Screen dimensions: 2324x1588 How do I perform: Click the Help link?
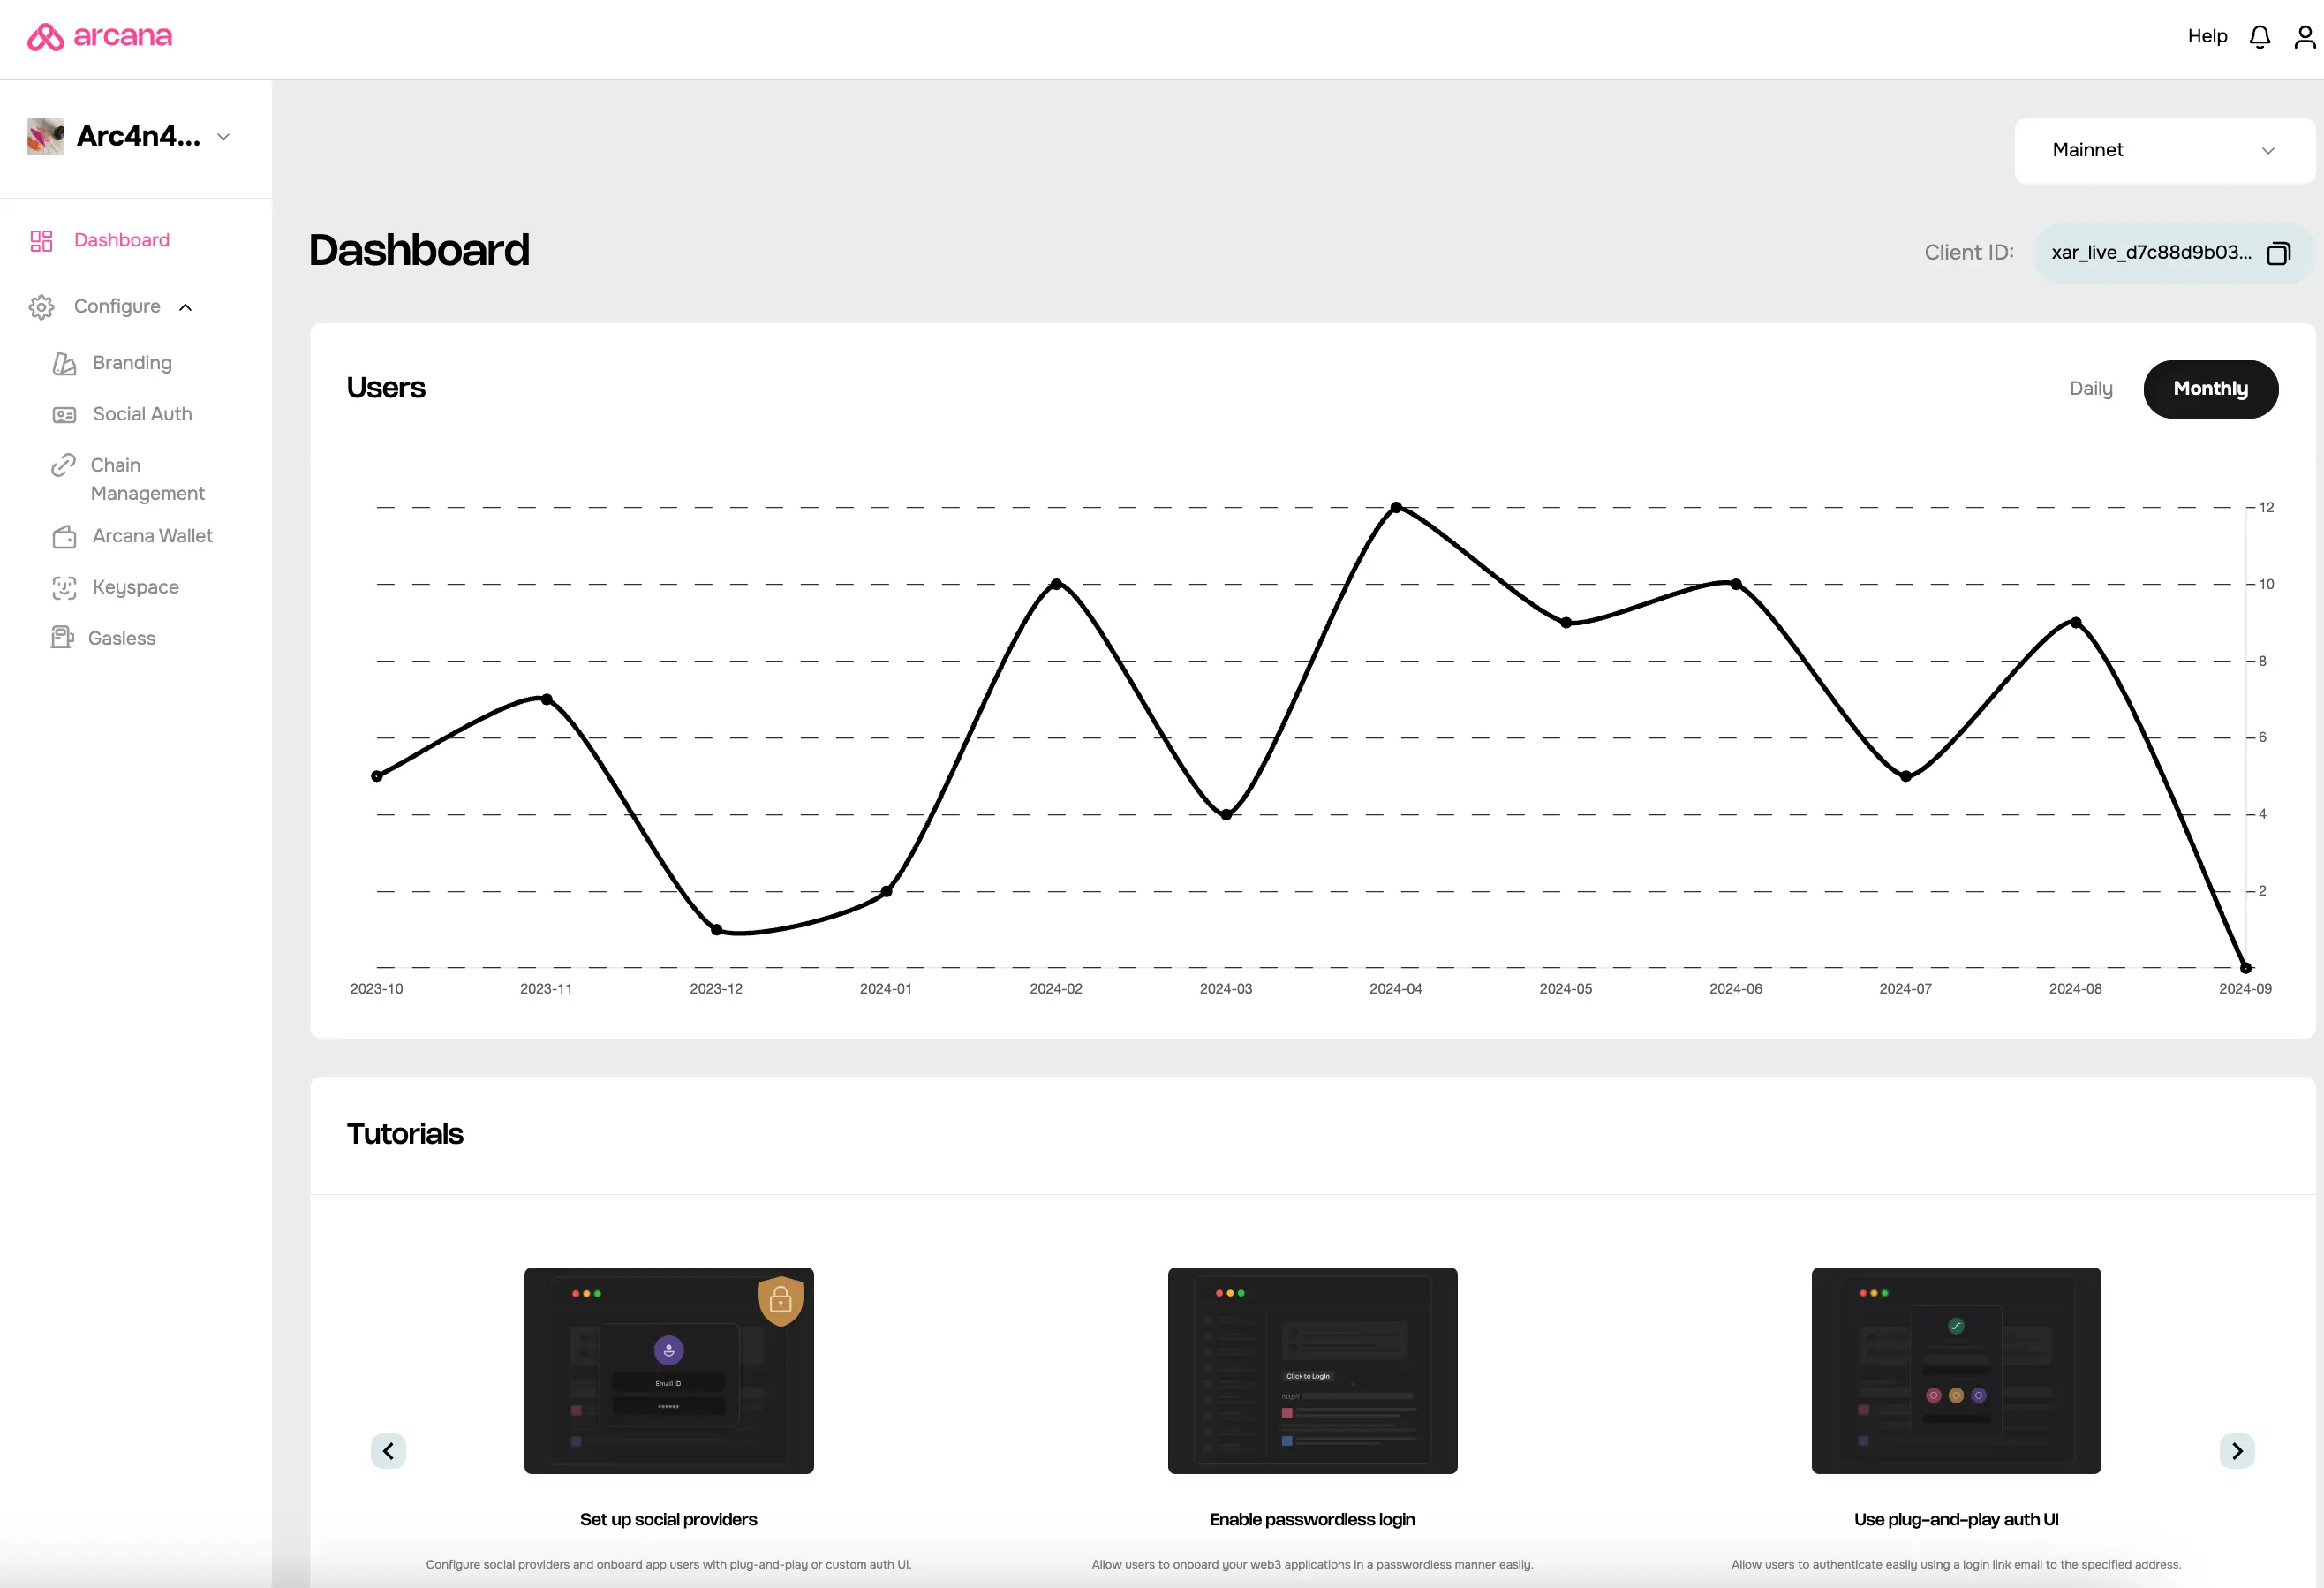coord(2207,37)
